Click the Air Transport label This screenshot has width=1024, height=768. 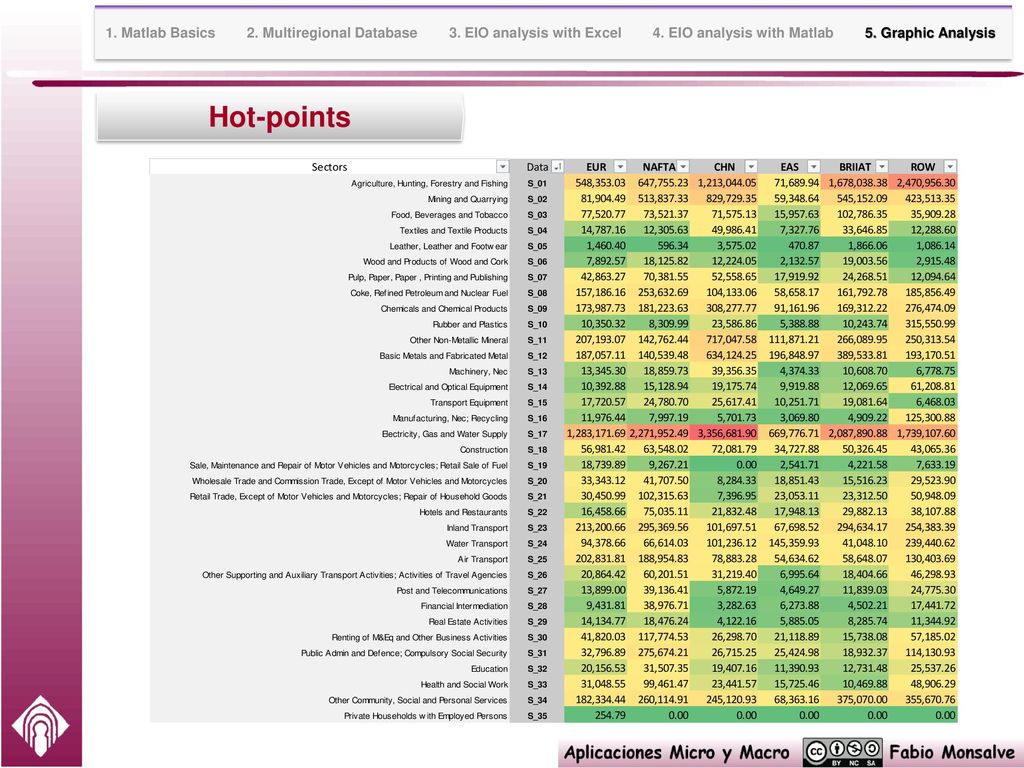coord(483,560)
